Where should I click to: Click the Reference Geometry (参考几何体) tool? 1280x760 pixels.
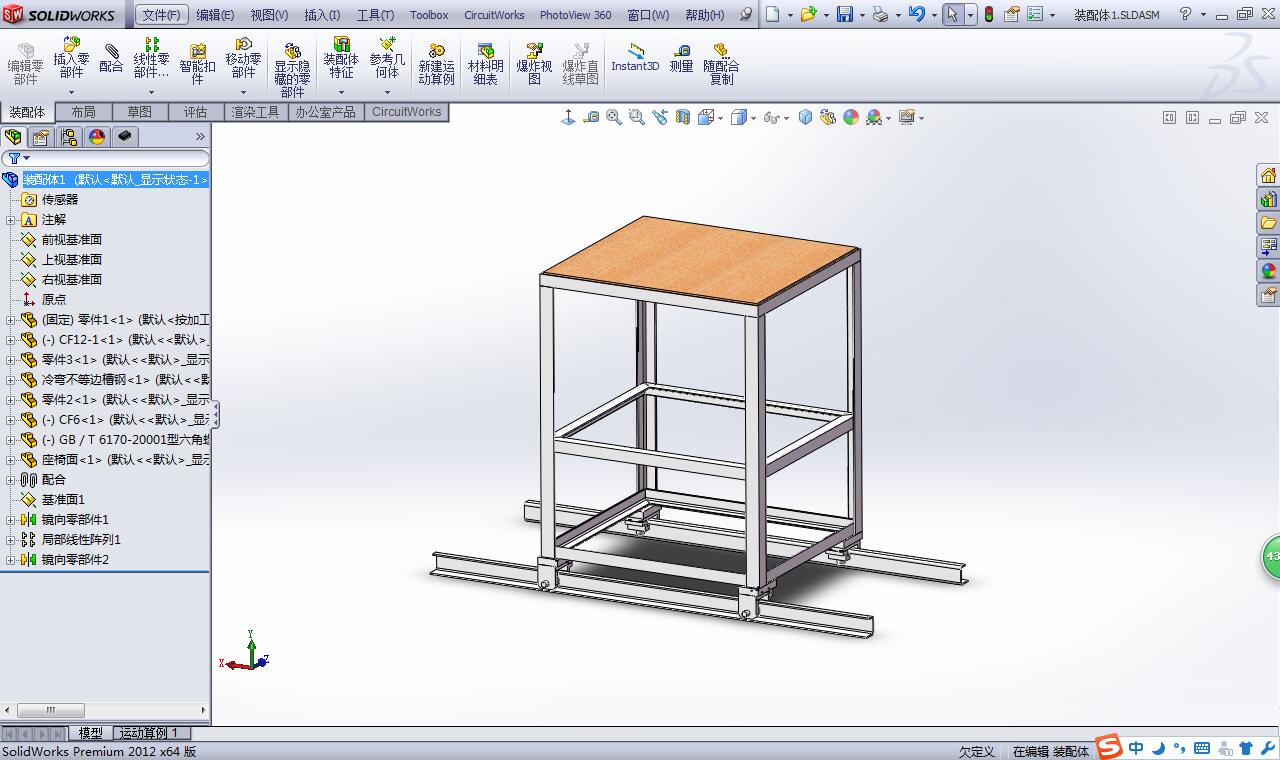(x=387, y=58)
